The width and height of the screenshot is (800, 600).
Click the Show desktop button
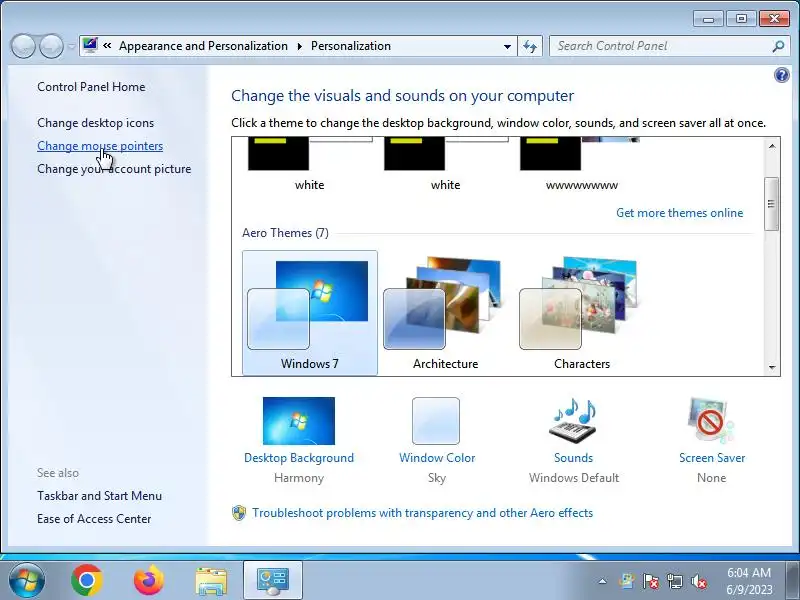793,580
